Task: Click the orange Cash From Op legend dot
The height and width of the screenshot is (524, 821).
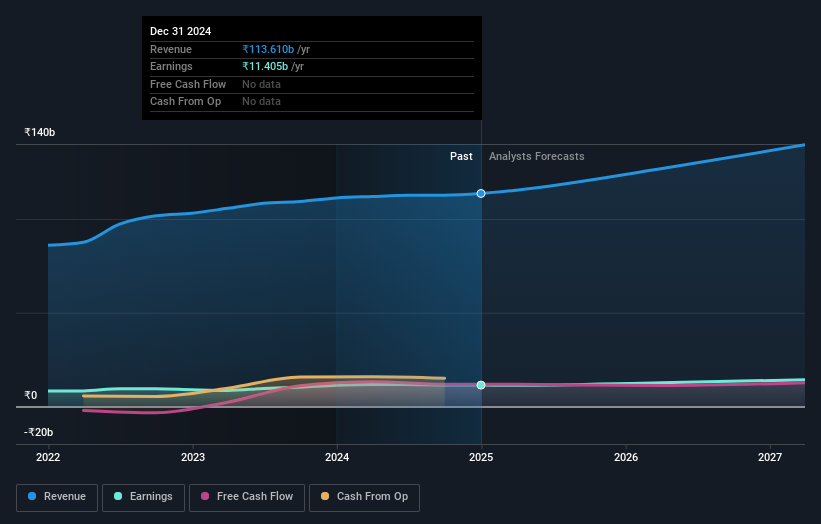Action: (x=325, y=496)
